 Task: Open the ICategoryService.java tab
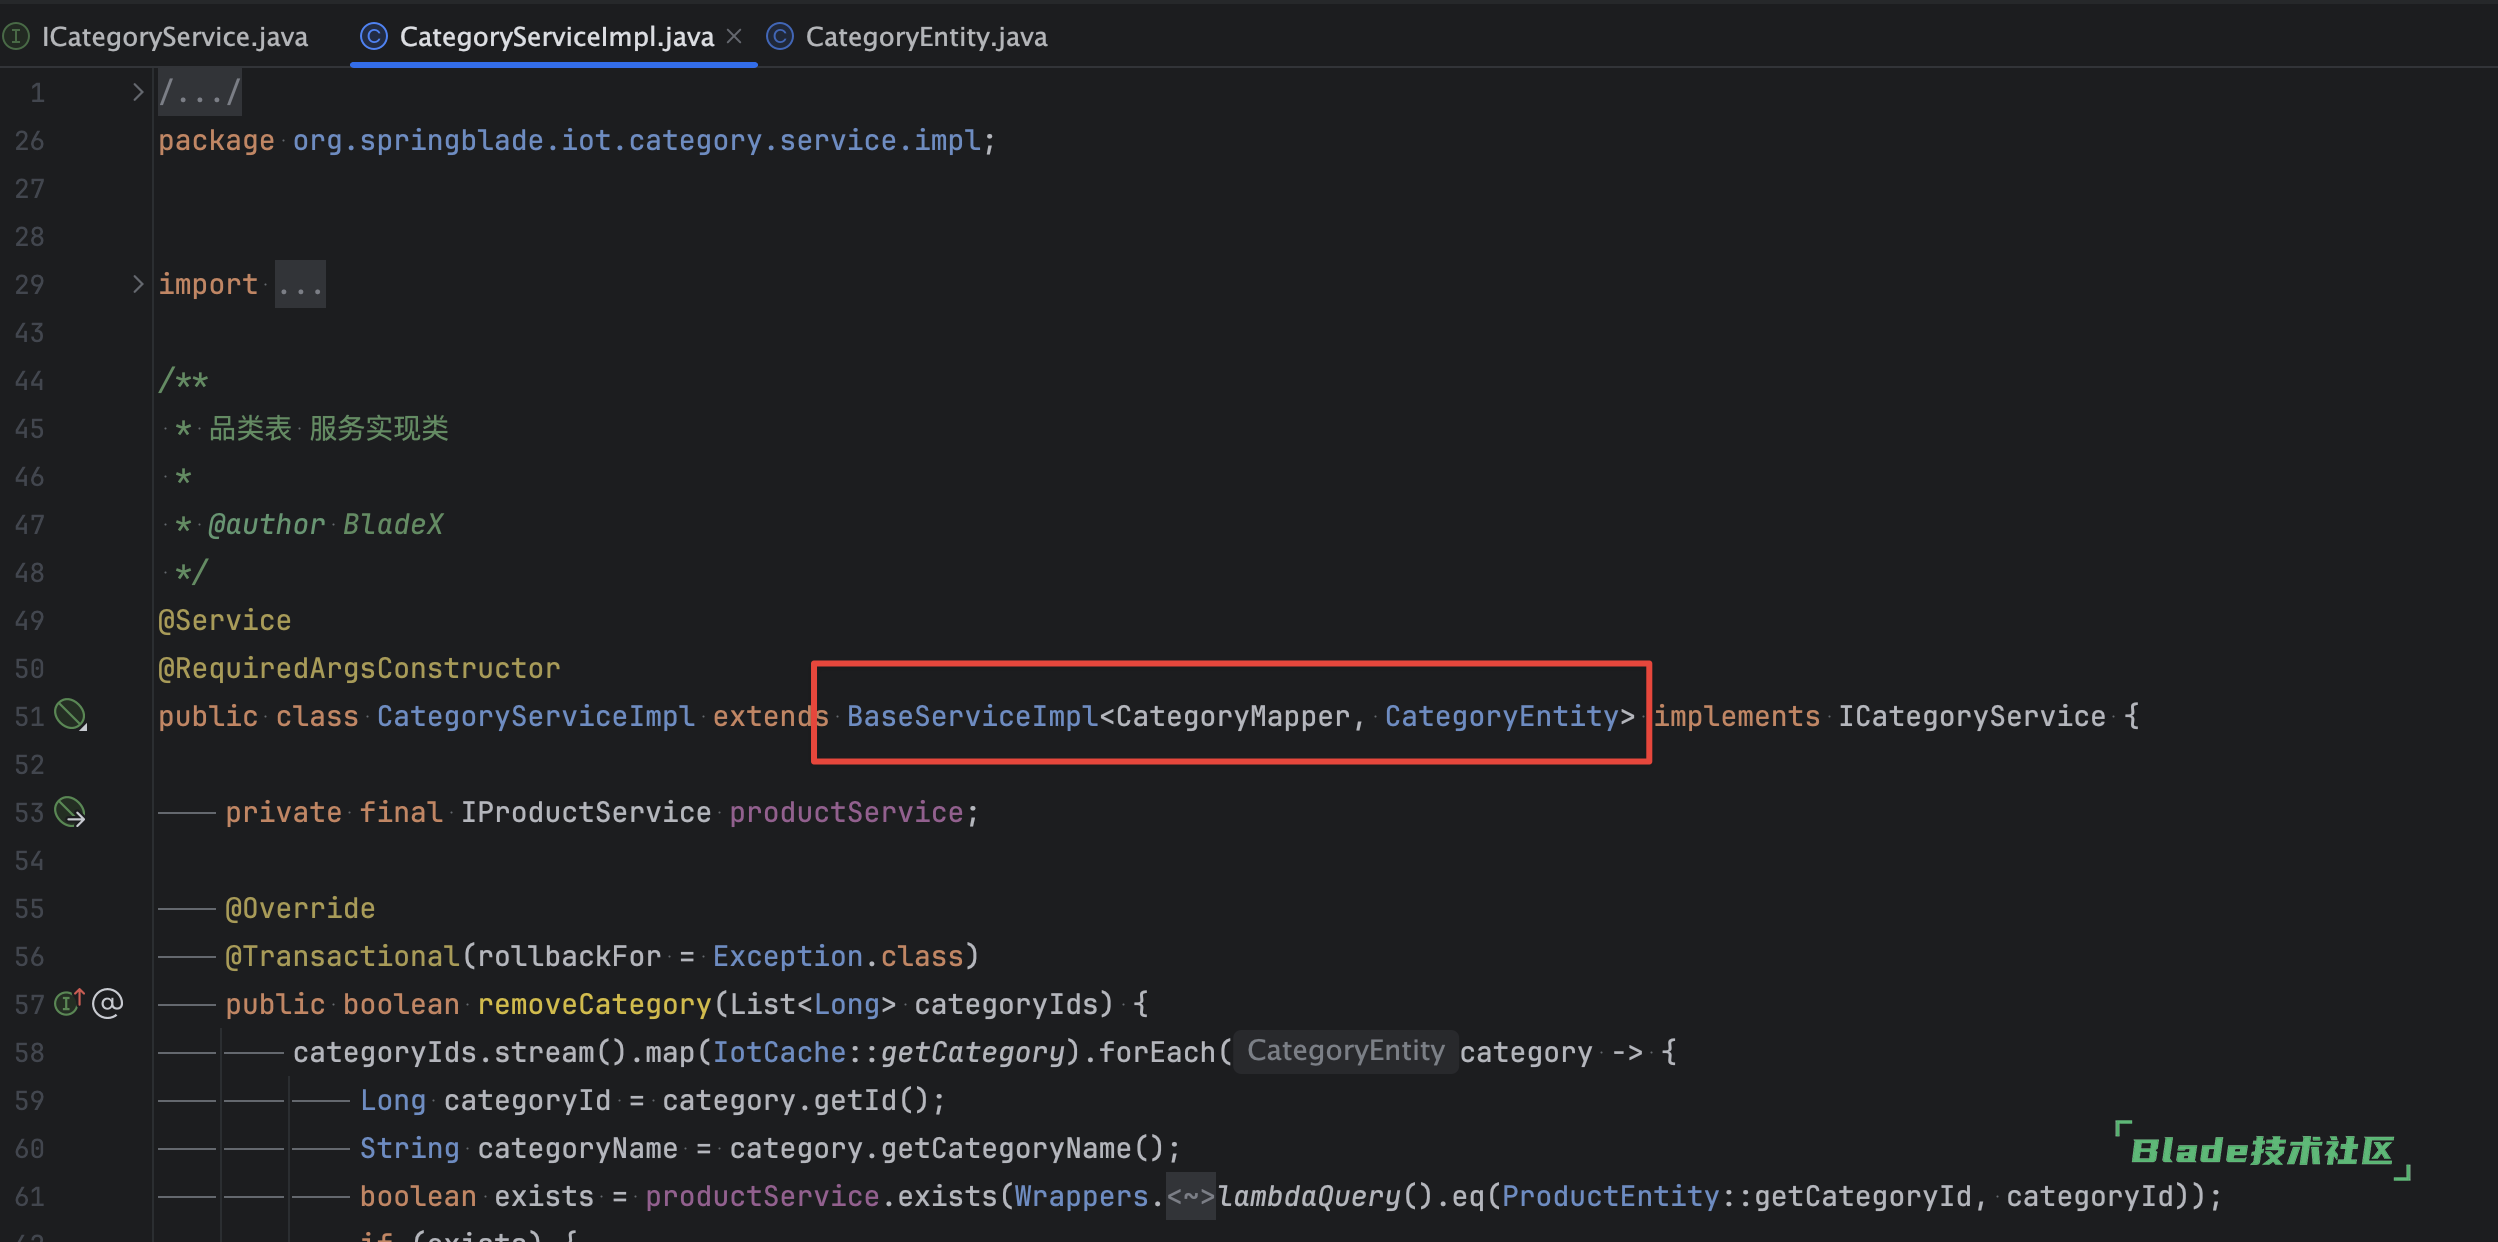click(x=174, y=37)
